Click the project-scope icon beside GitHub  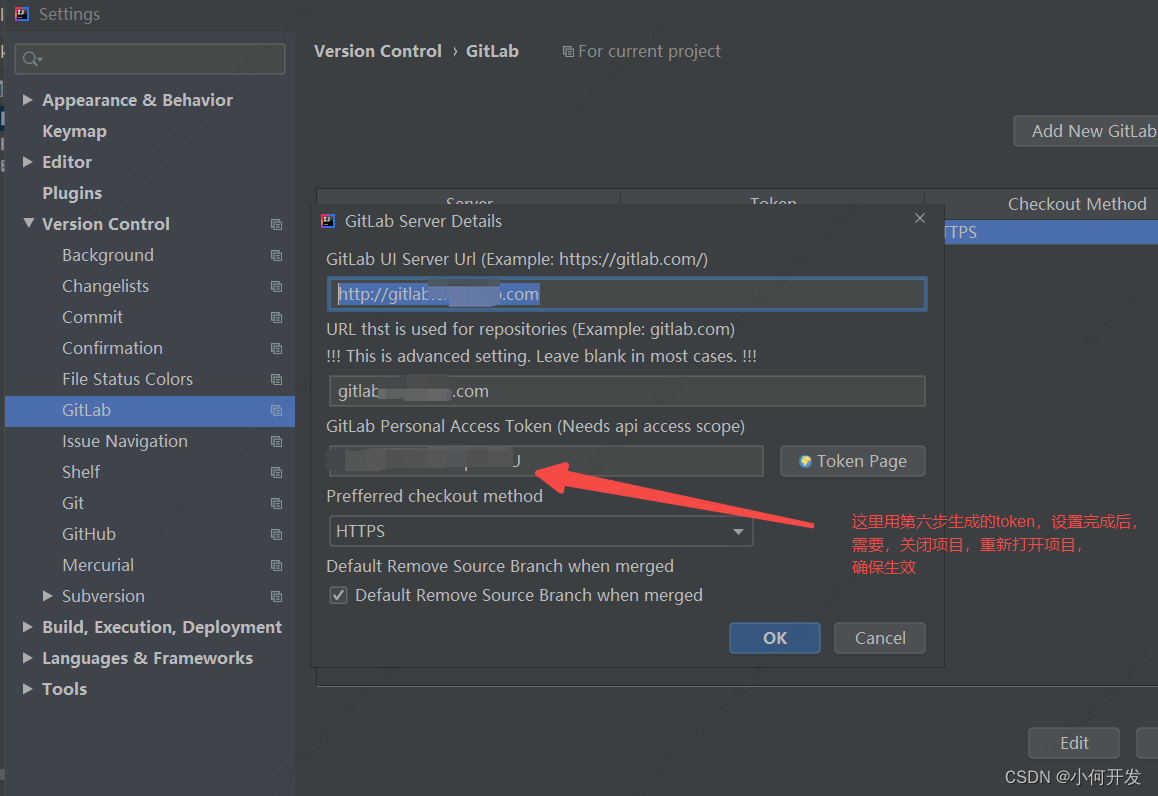tap(276, 535)
